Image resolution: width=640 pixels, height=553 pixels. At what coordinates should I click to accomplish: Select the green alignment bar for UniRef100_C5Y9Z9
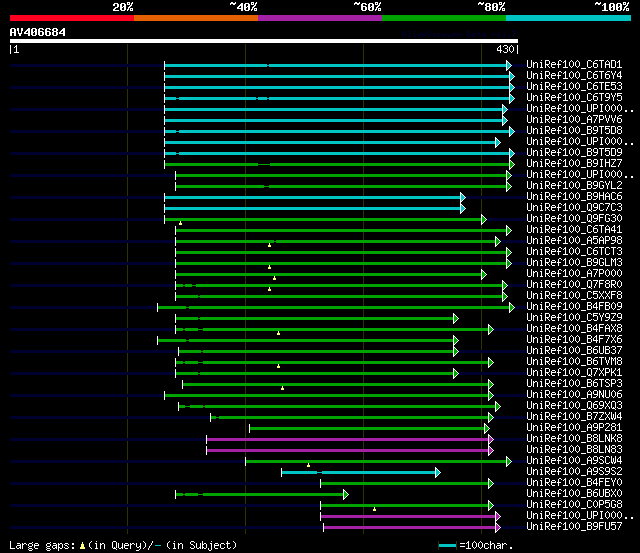click(x=317, y=319)
